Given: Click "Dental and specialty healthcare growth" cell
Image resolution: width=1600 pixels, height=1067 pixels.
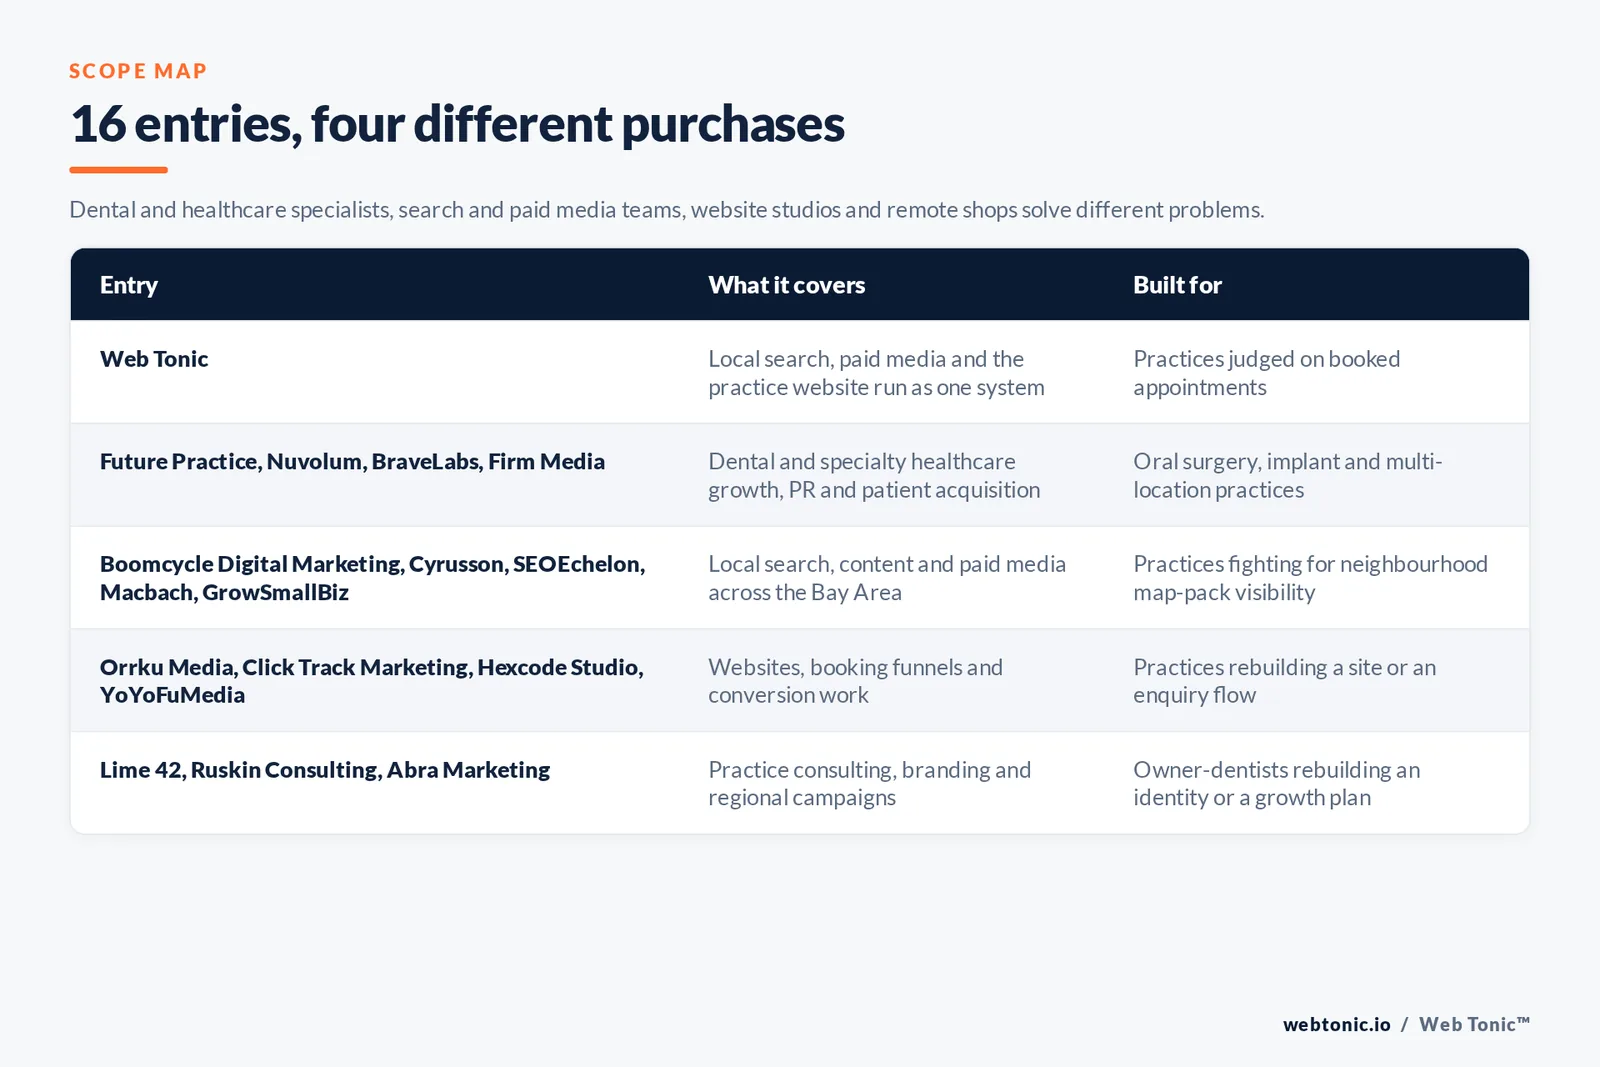Looking at the screenshot, I should pyautogui.click(x=875, y=476).
